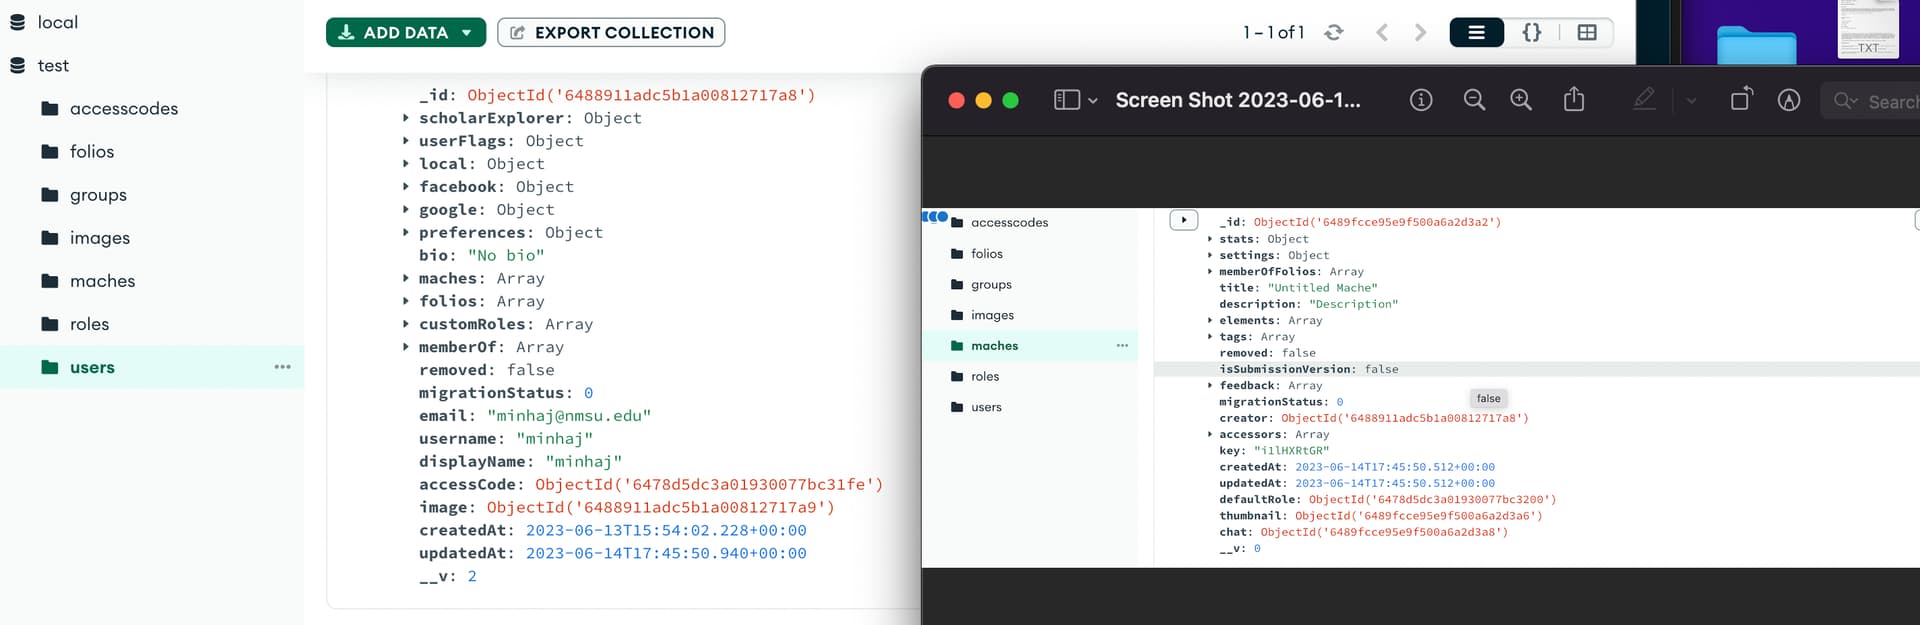Select the roles collection in sidebar
Viewport: 1920px width, 625px height.
tap(89, 325)
